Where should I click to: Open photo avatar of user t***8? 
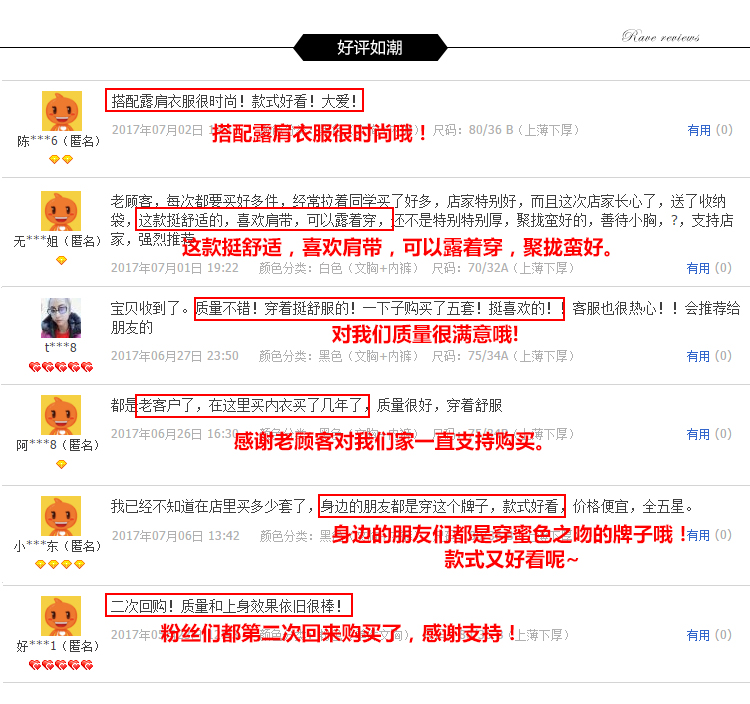pos(61,318)
